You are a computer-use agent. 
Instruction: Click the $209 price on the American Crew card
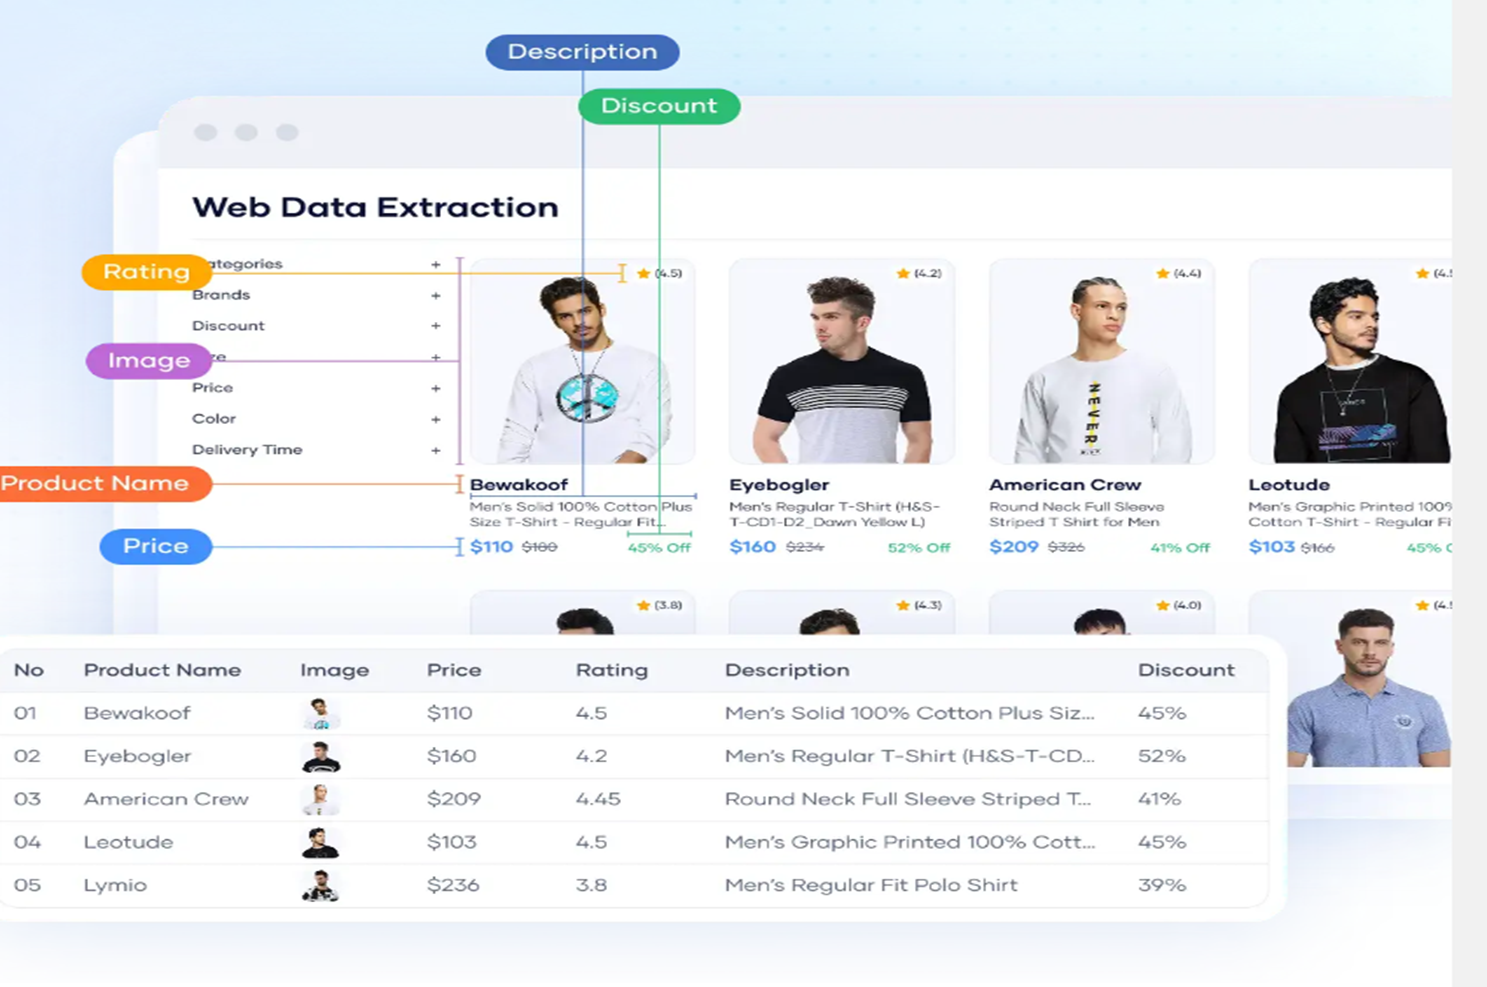[x=1014, y=547]
